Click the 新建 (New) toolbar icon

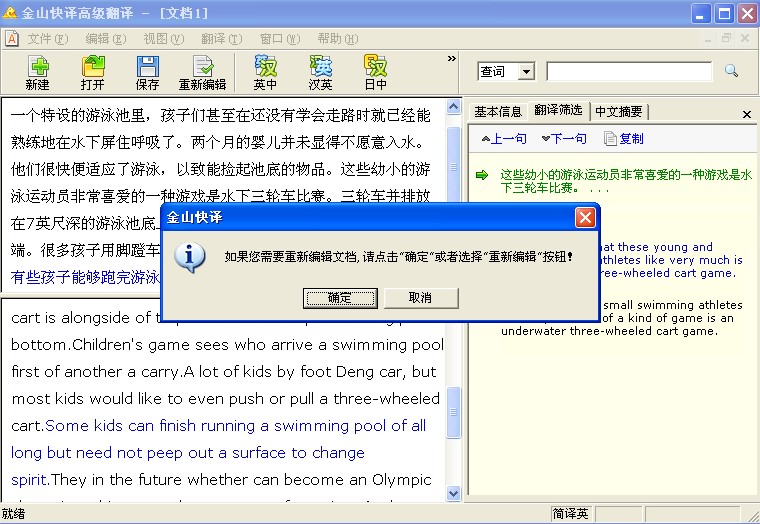click(x=38, y=73)
